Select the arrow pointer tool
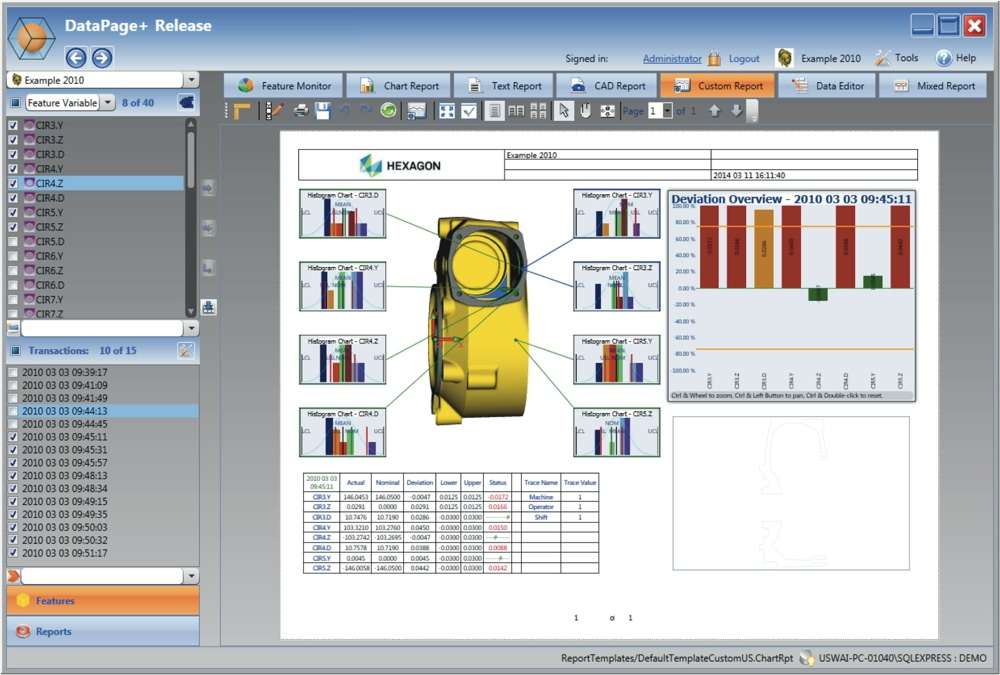 564,111
